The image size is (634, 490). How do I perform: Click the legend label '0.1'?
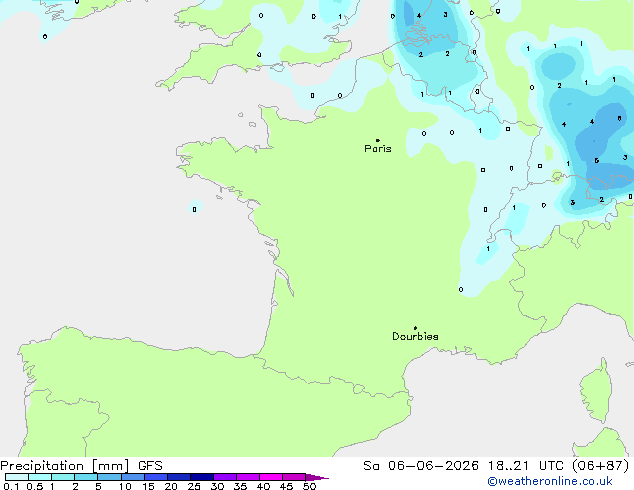[x=11, y=486]
